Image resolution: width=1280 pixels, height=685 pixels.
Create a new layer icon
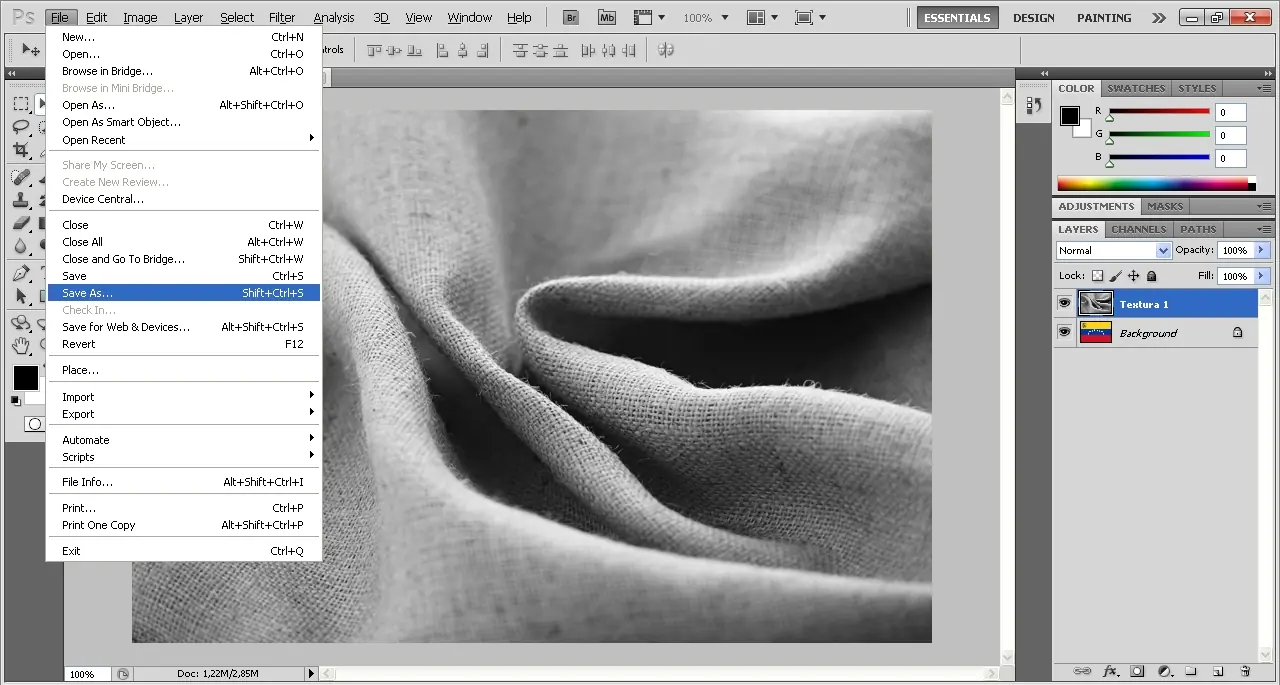pyautogui.click(x=1218, y=671)
